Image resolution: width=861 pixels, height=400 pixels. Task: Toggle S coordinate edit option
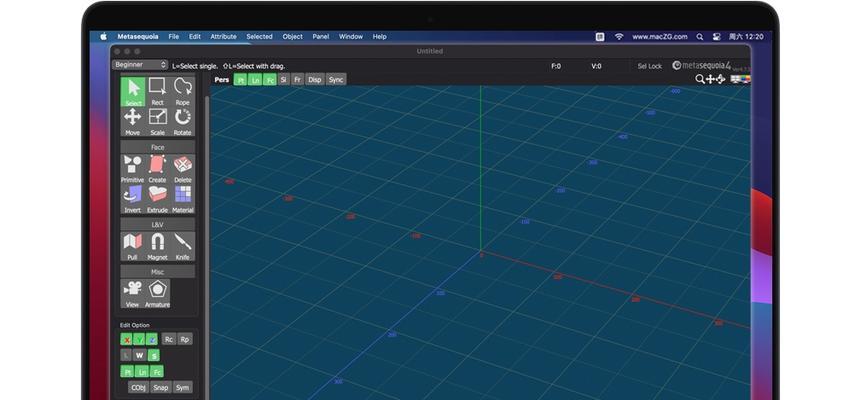[x=154, y=355]
